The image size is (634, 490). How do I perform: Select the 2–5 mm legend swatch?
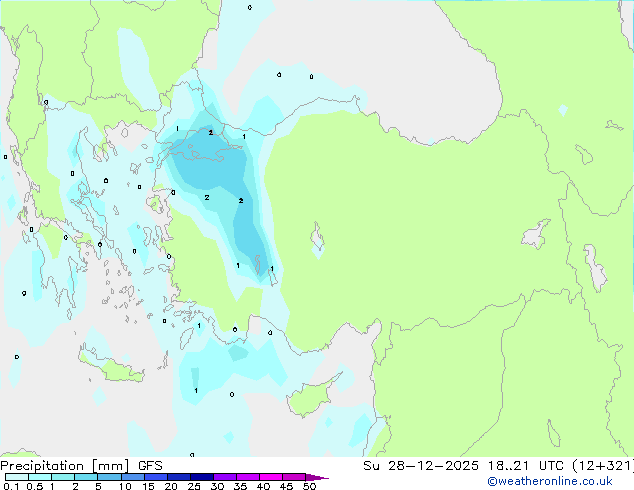(x=86, y=477)
